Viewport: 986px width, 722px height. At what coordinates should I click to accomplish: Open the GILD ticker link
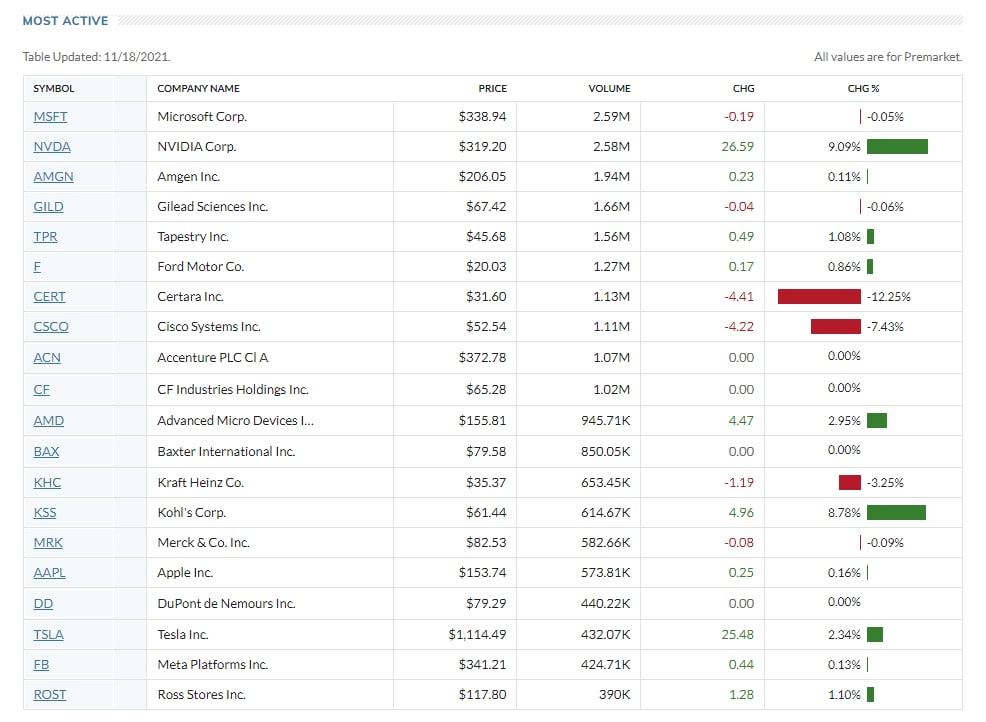click(x=48, y=207)
